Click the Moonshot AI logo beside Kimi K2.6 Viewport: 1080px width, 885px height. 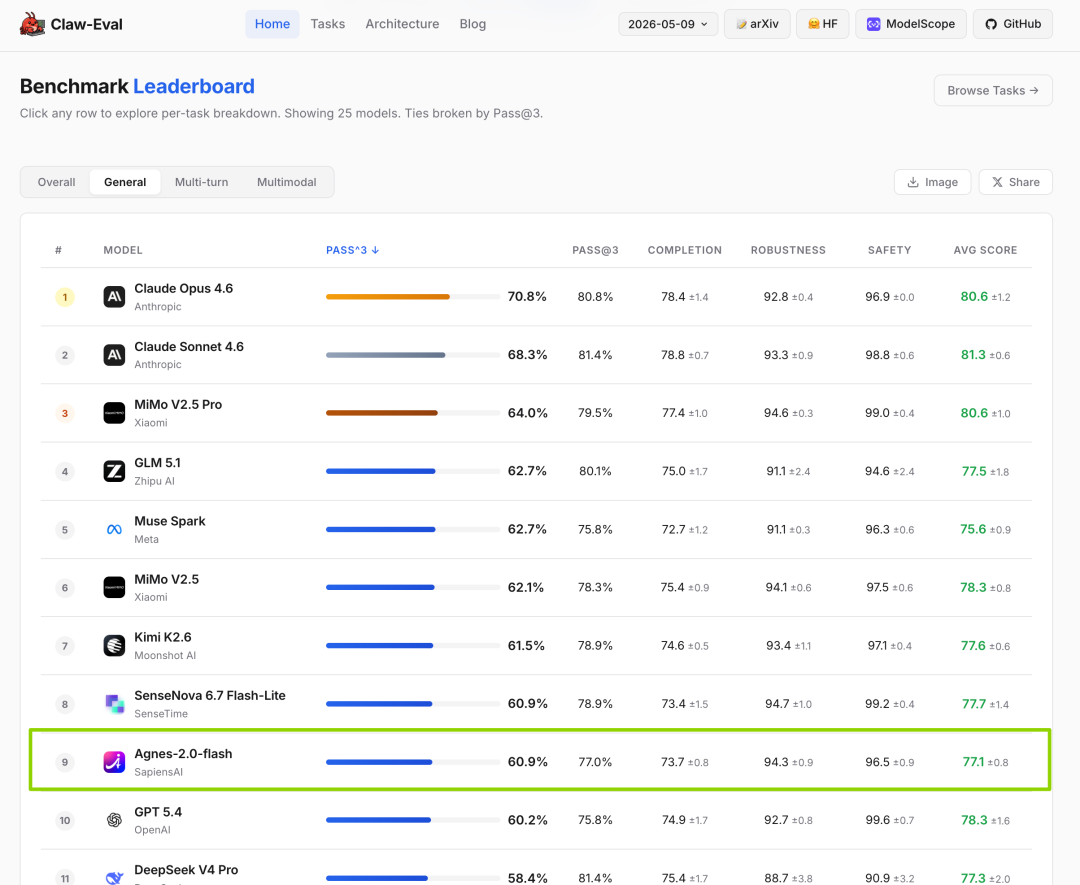pyautogui.click(x=114, y=645)
